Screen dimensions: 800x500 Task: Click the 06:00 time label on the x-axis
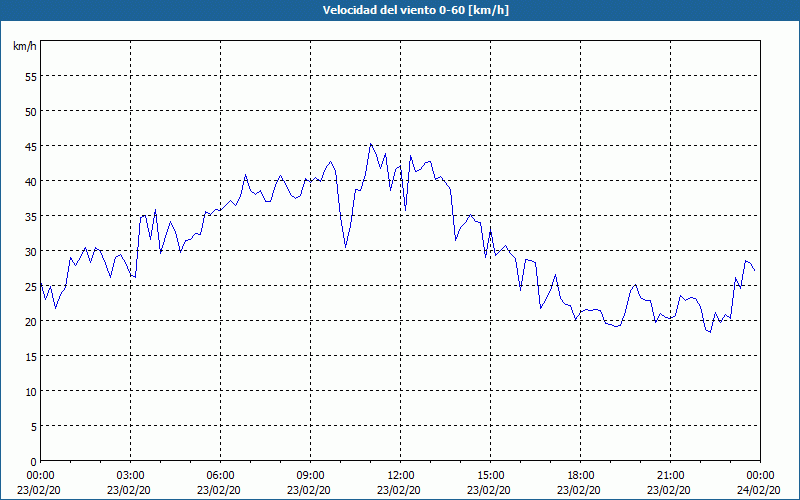221,476
